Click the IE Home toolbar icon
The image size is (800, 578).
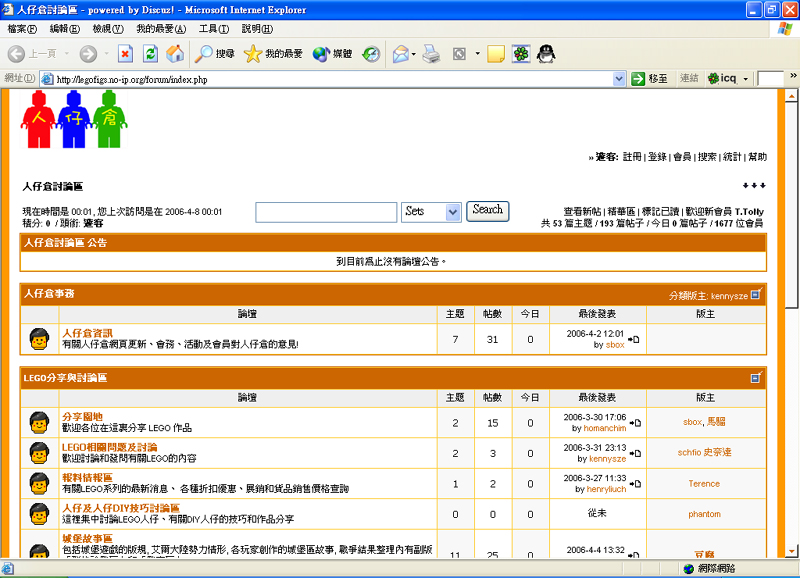coord(175,54)
